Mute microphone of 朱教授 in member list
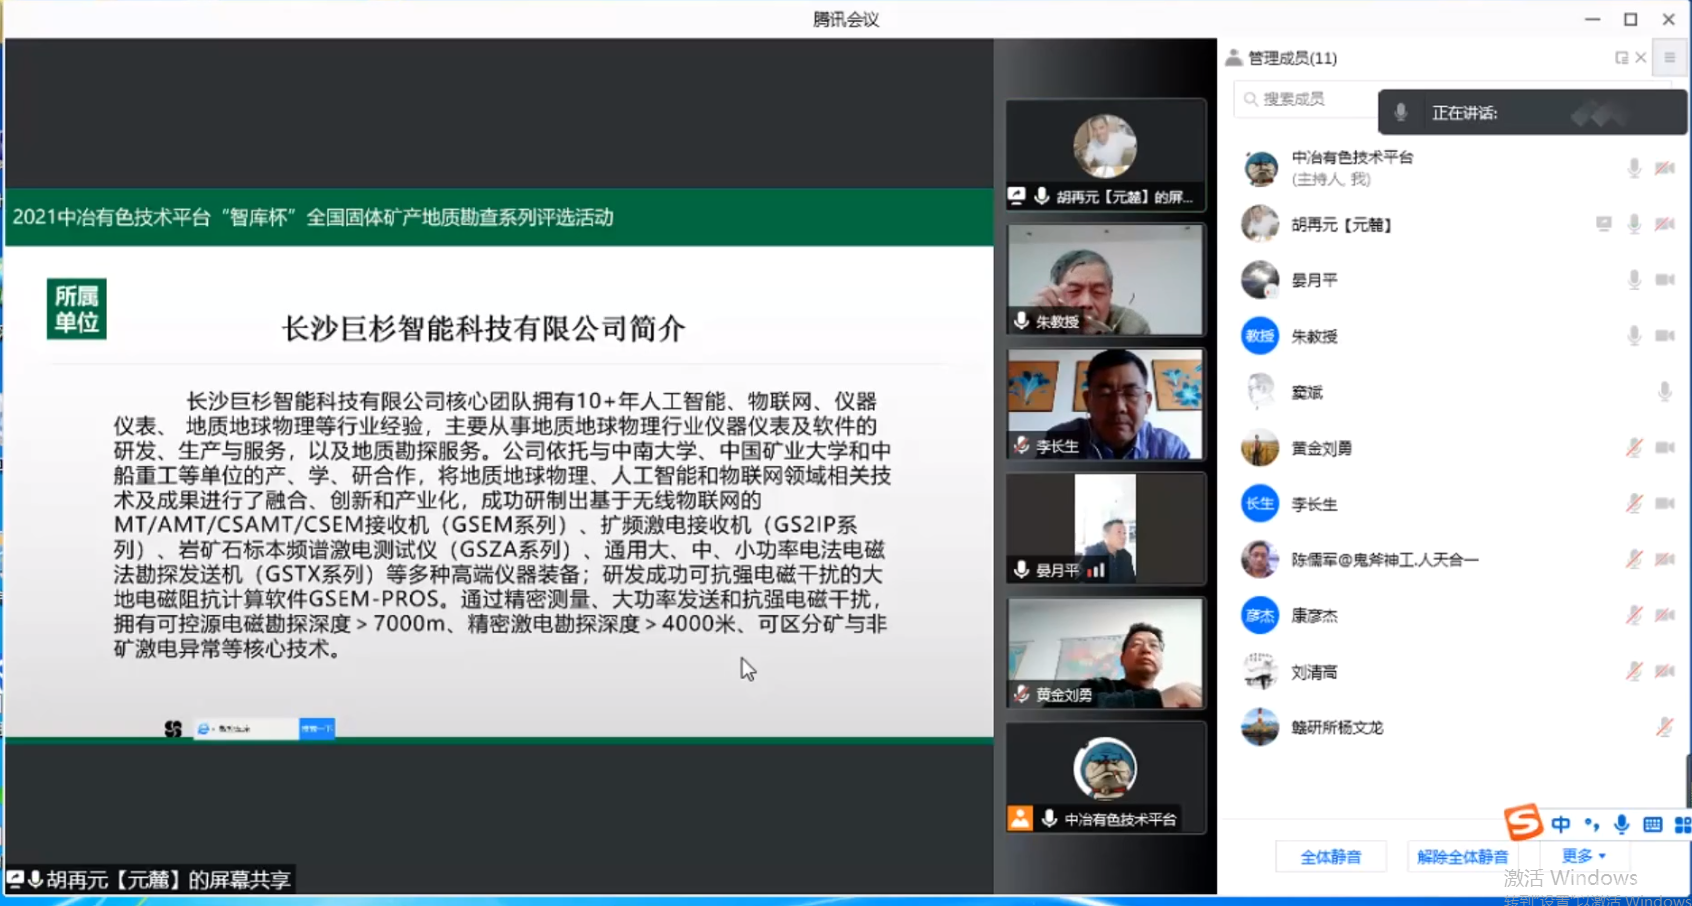1692x906 pixels. tap(1633, 336)
